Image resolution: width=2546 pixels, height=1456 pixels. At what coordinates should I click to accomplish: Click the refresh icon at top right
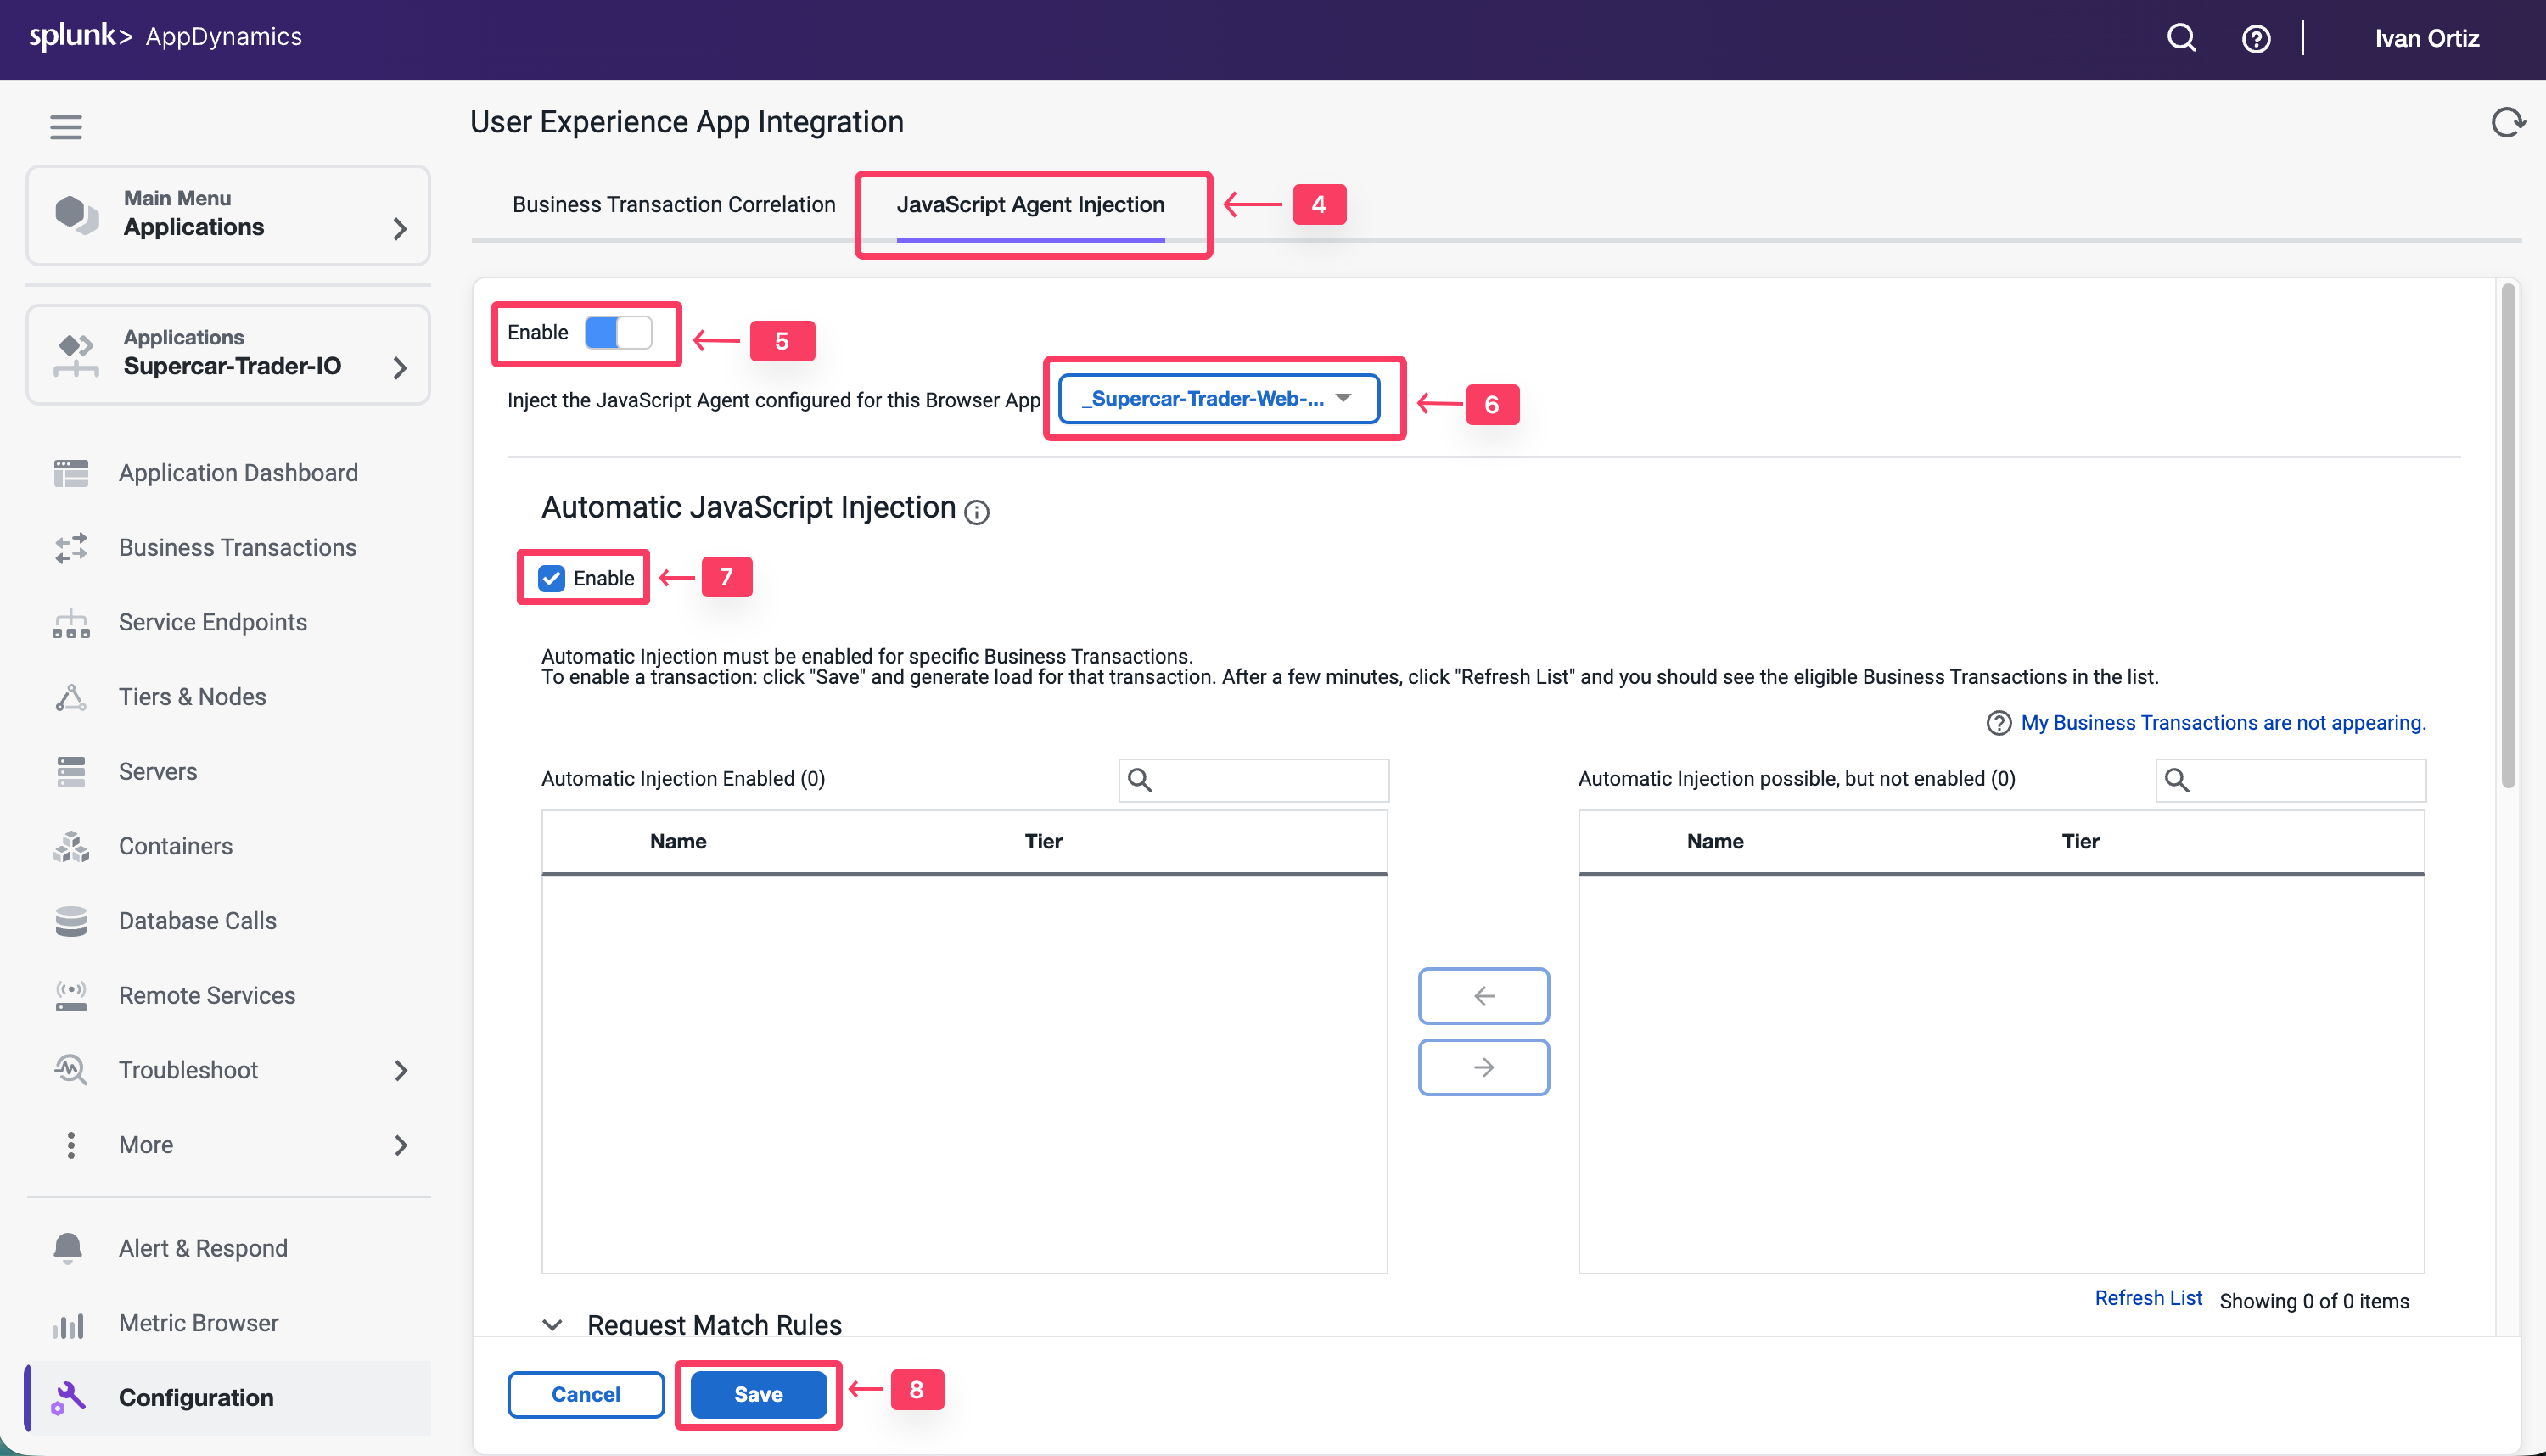click(2506, 122)
